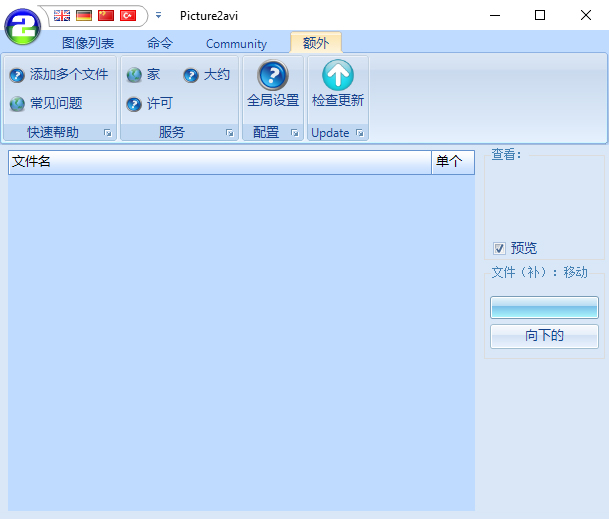Viewport: 609px width, 520px height.
Task: Open the quick access toolbar dropdown arrow
Action: [x=158, y=16]
